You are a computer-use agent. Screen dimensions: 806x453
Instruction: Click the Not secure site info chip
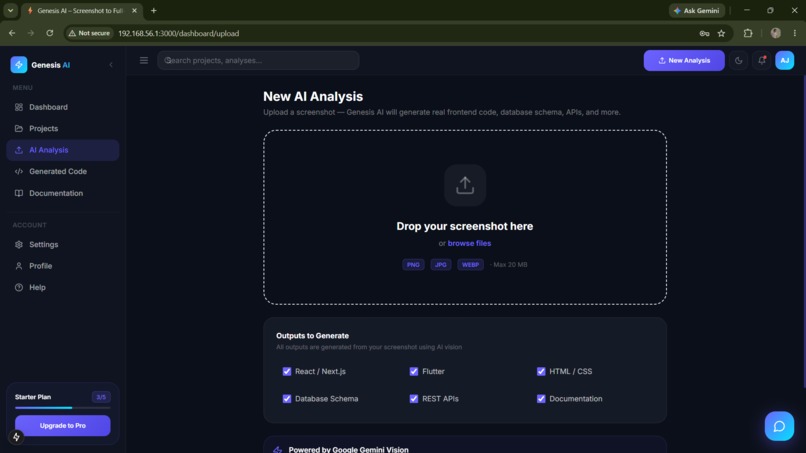[x=89, y=33]
